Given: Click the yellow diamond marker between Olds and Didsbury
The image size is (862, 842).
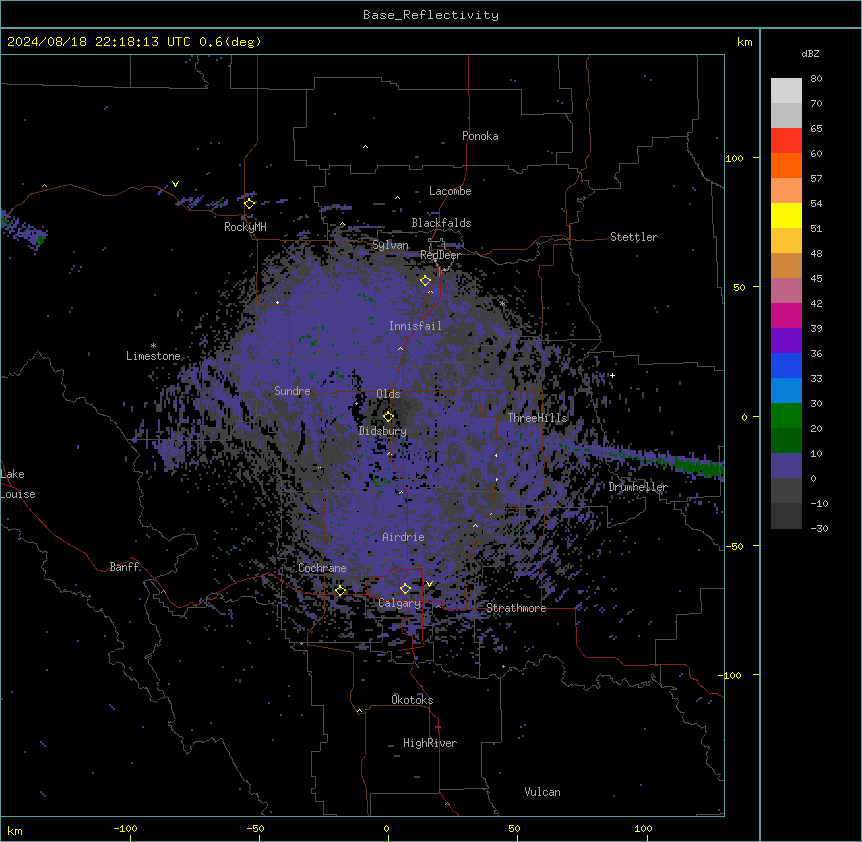Looking at the screenshot, I should (x=388, y=416).
